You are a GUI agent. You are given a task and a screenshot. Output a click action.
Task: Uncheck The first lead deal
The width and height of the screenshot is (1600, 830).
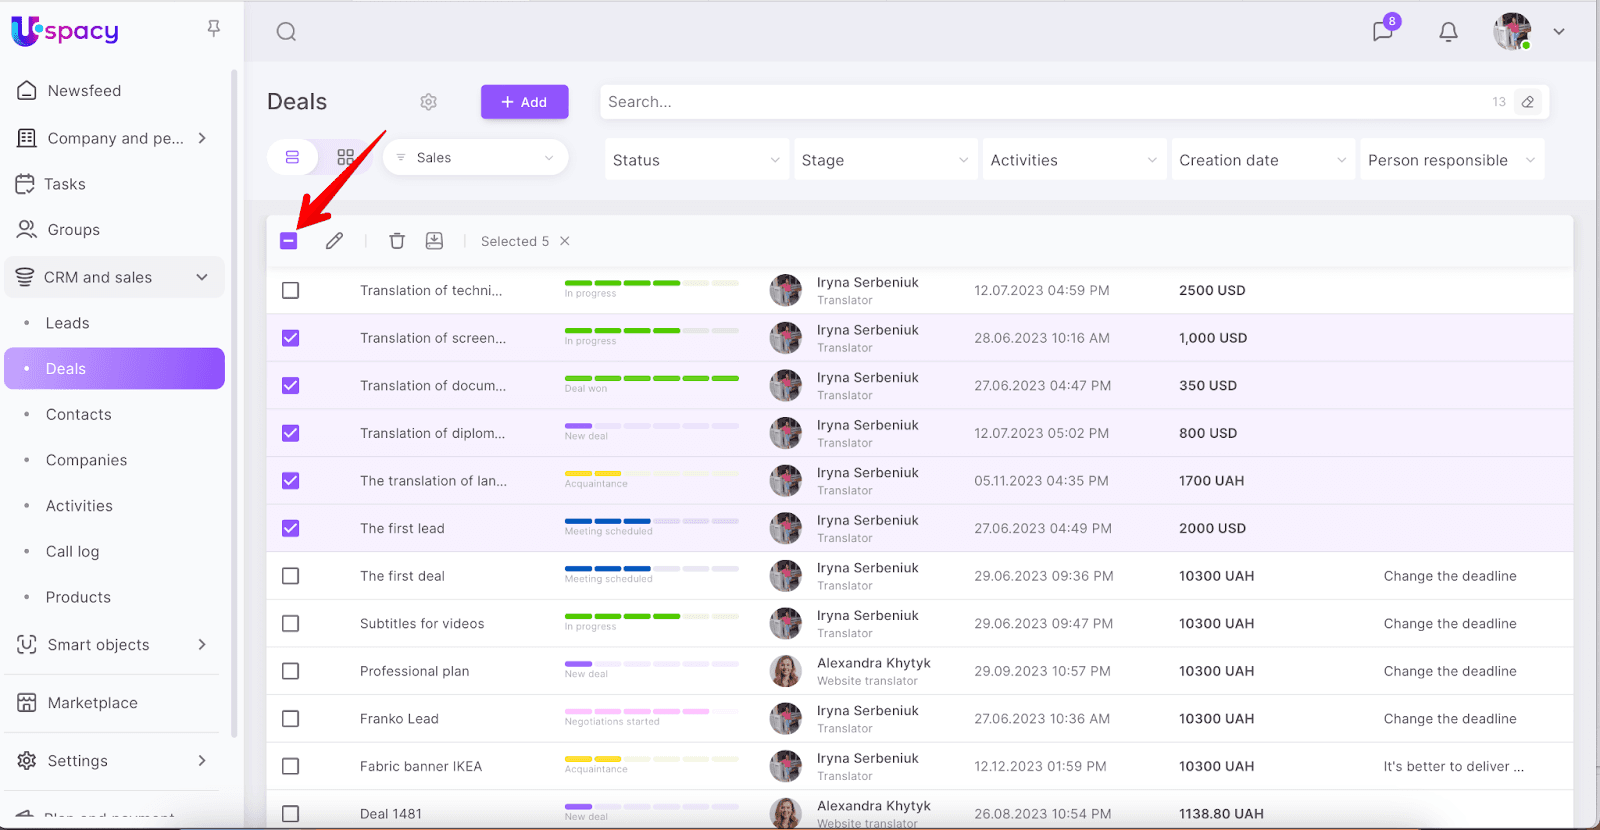(x=291, y=529)
